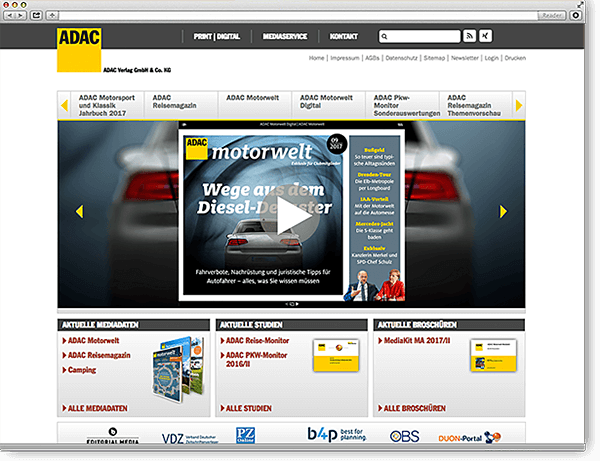Go to previous slide in main banner
Viewport: 600px width, 461px height.
[x=79, y=211]
